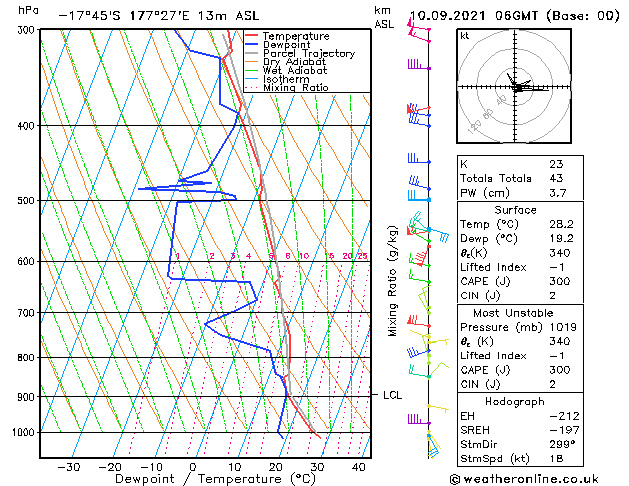
Task: Click the 'km ASL' axis unit label
Action: 384,17
